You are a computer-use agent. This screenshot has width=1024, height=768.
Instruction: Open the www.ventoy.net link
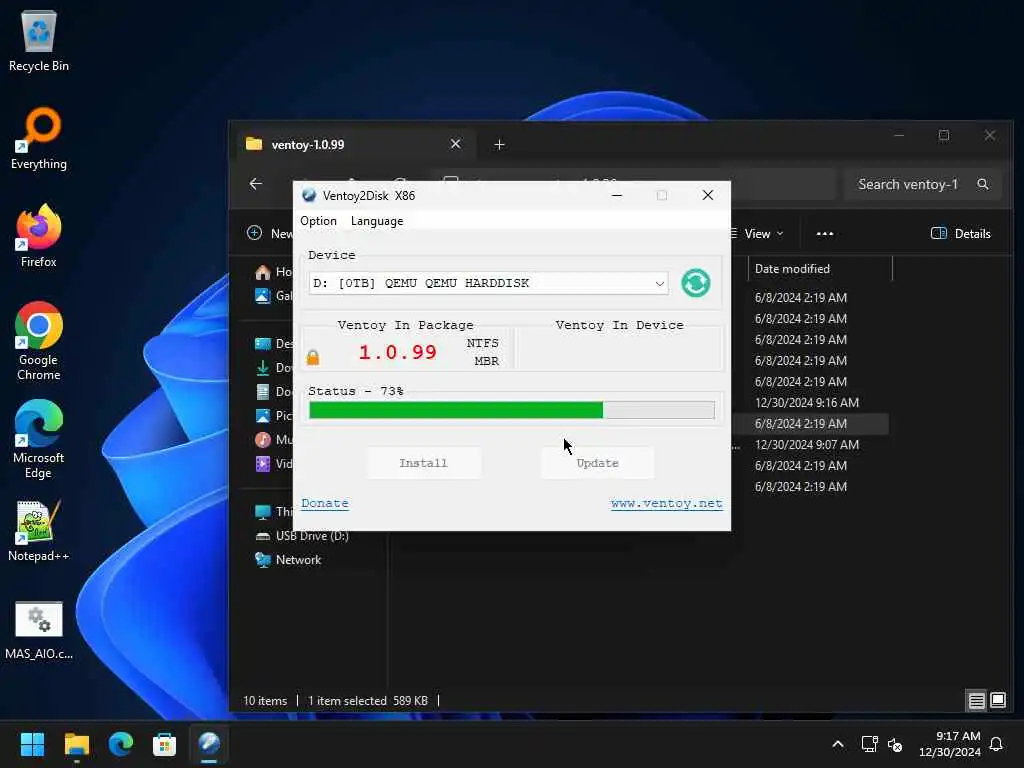(666, 504)
